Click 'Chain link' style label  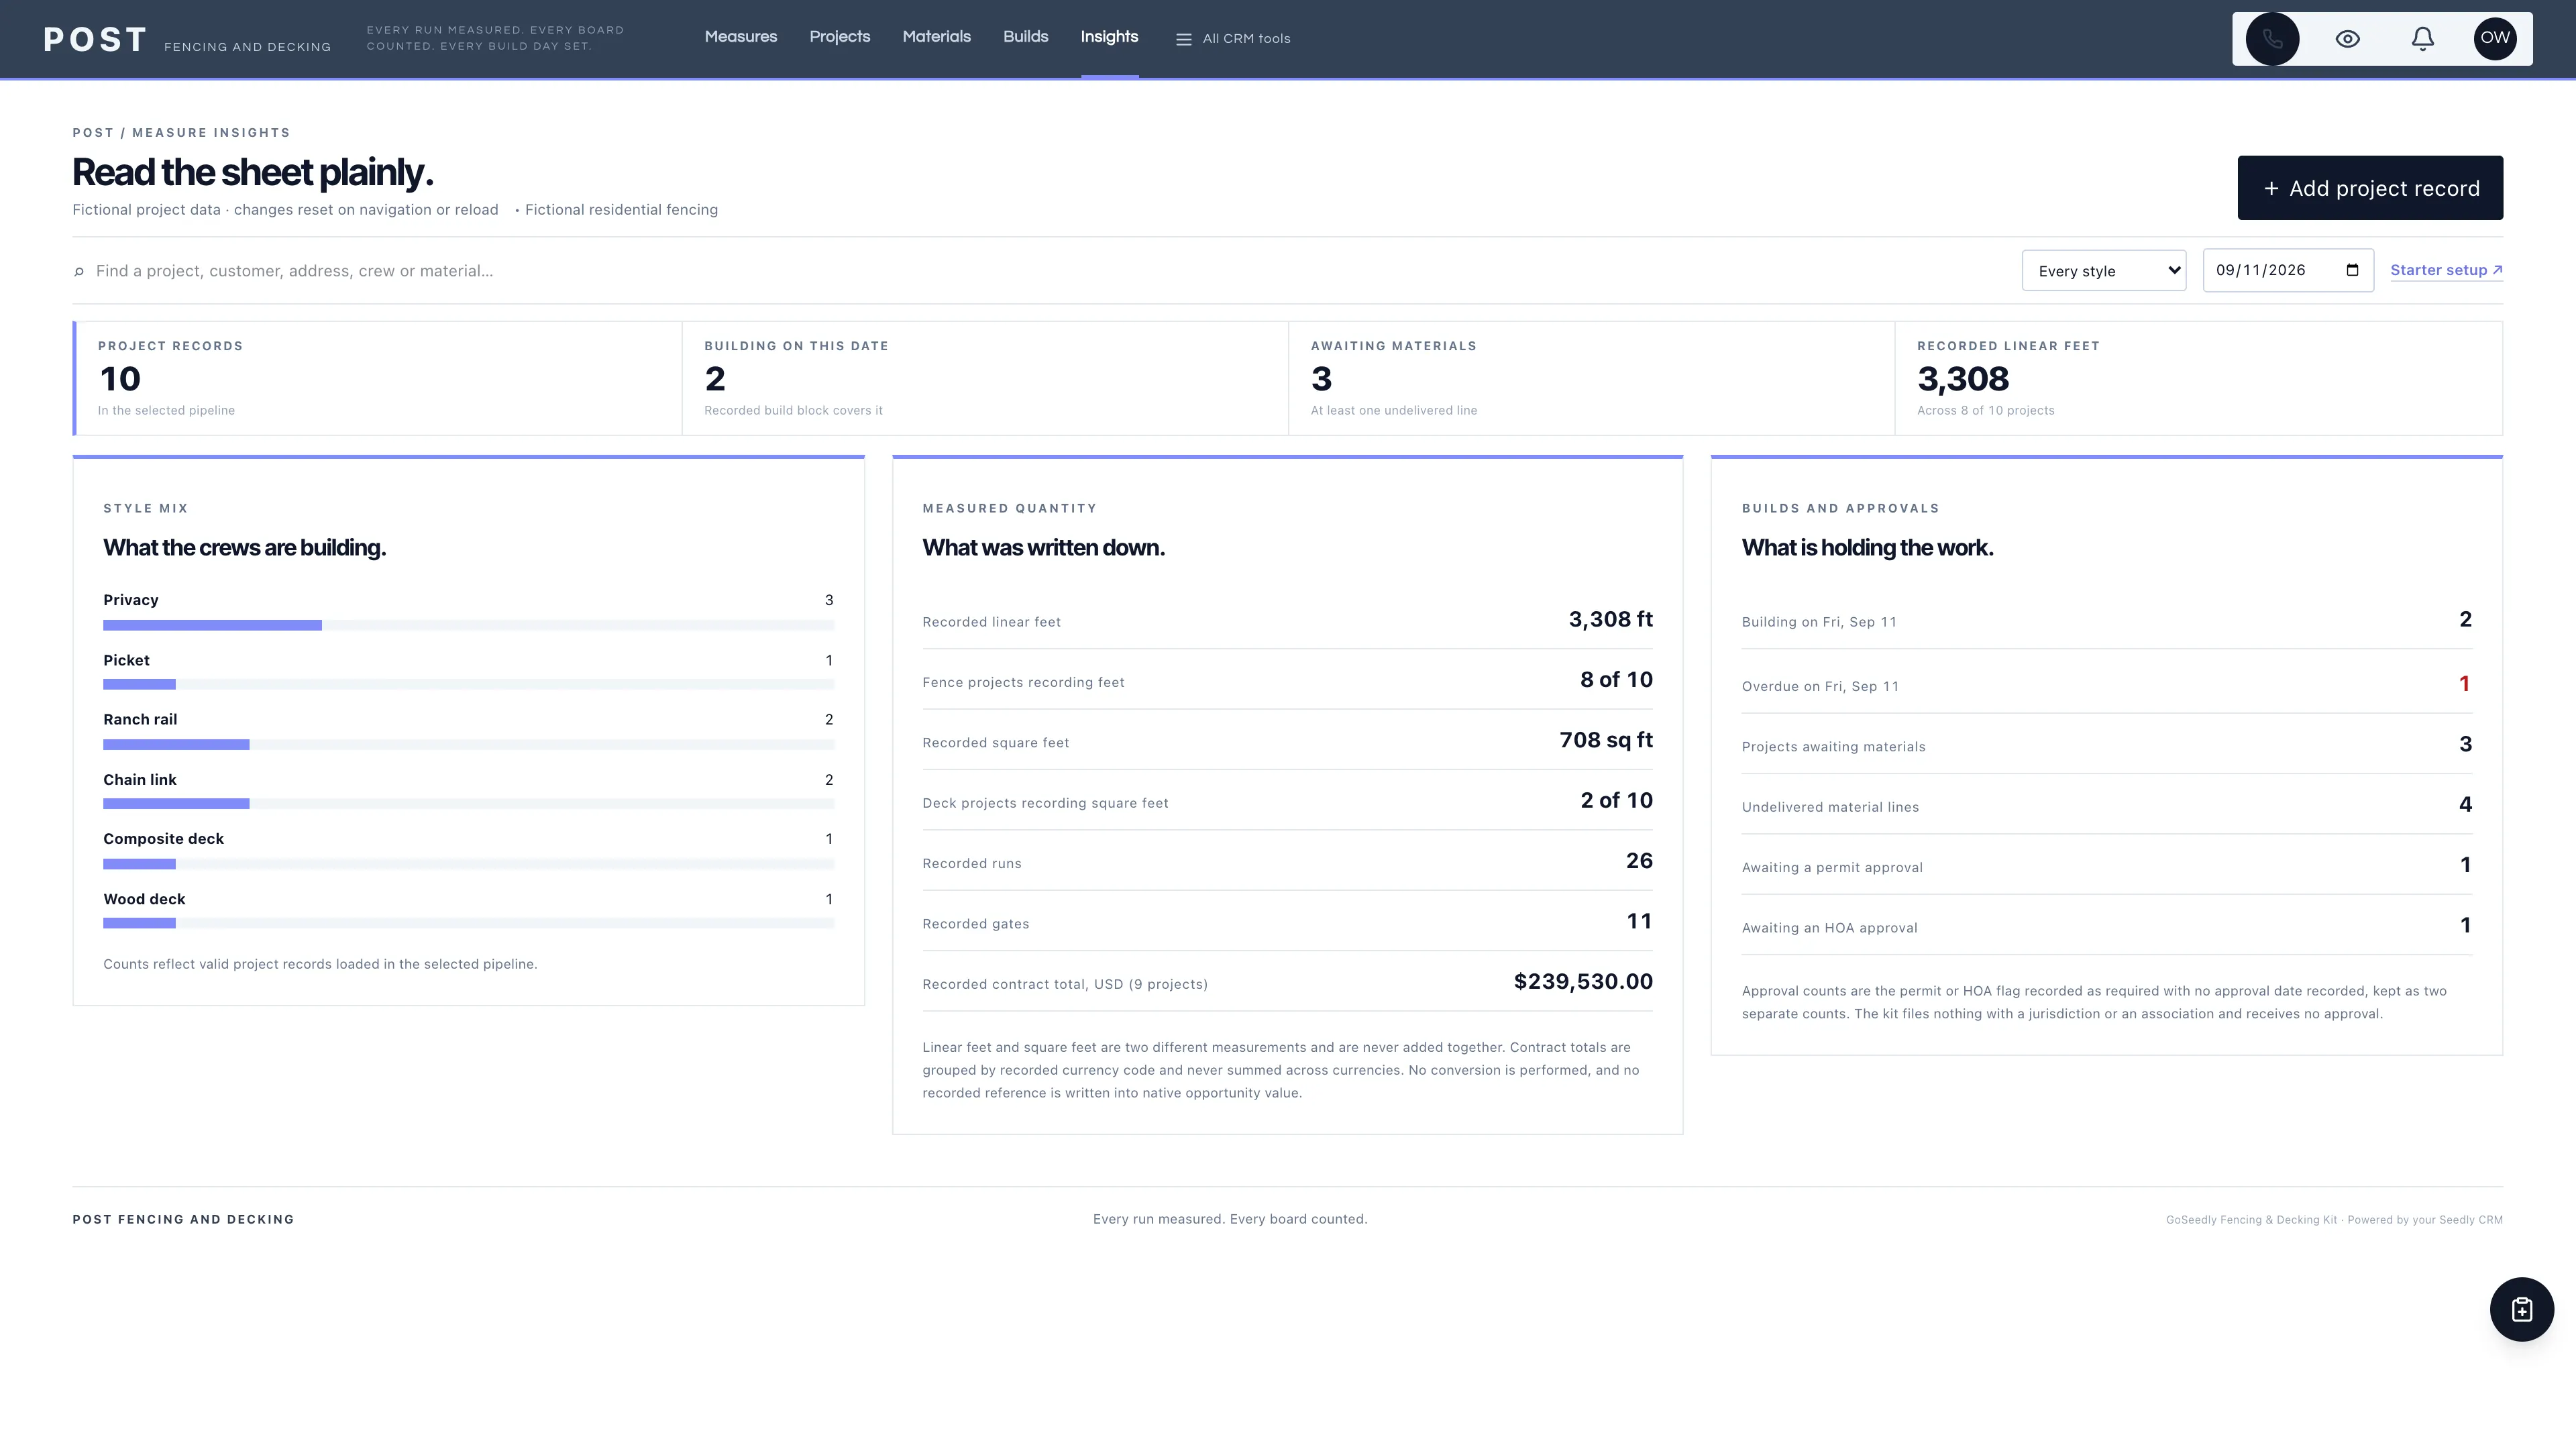(139, 780)
